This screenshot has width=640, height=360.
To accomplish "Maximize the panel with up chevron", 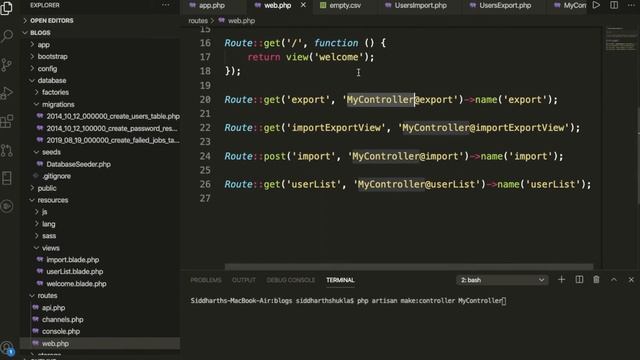I will 613,280.
